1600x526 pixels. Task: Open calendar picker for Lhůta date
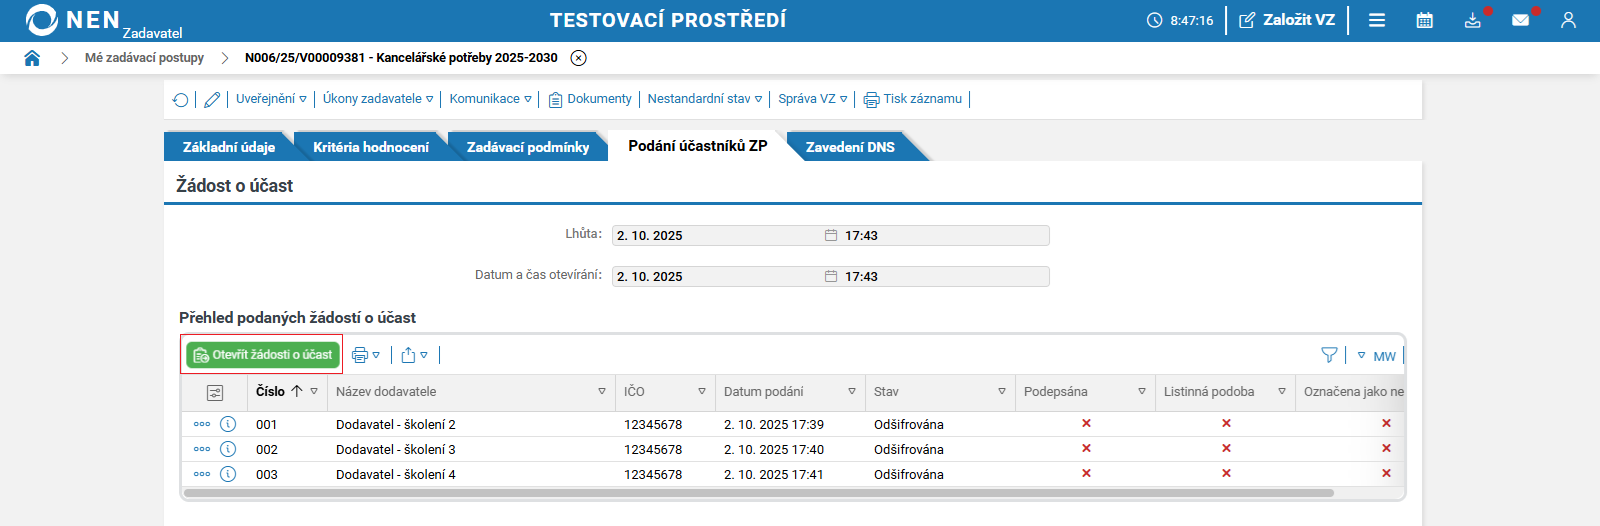click(x=831, y=235)
